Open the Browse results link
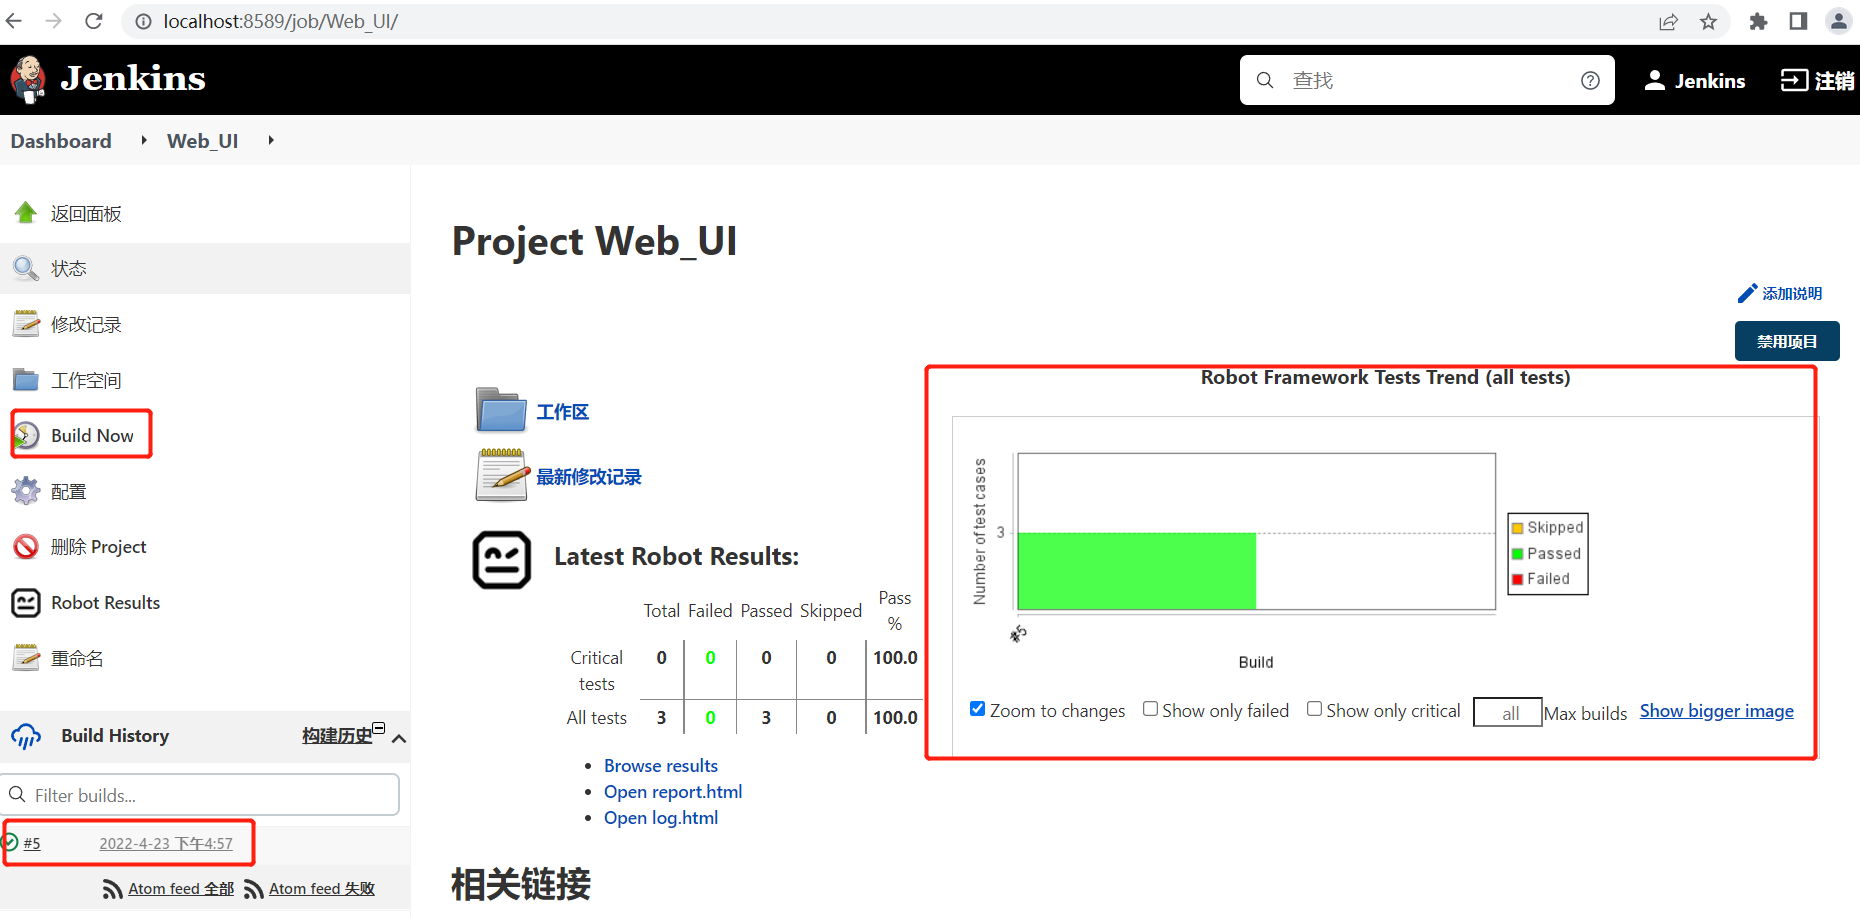1860x917 pixels. pos(661,765)
